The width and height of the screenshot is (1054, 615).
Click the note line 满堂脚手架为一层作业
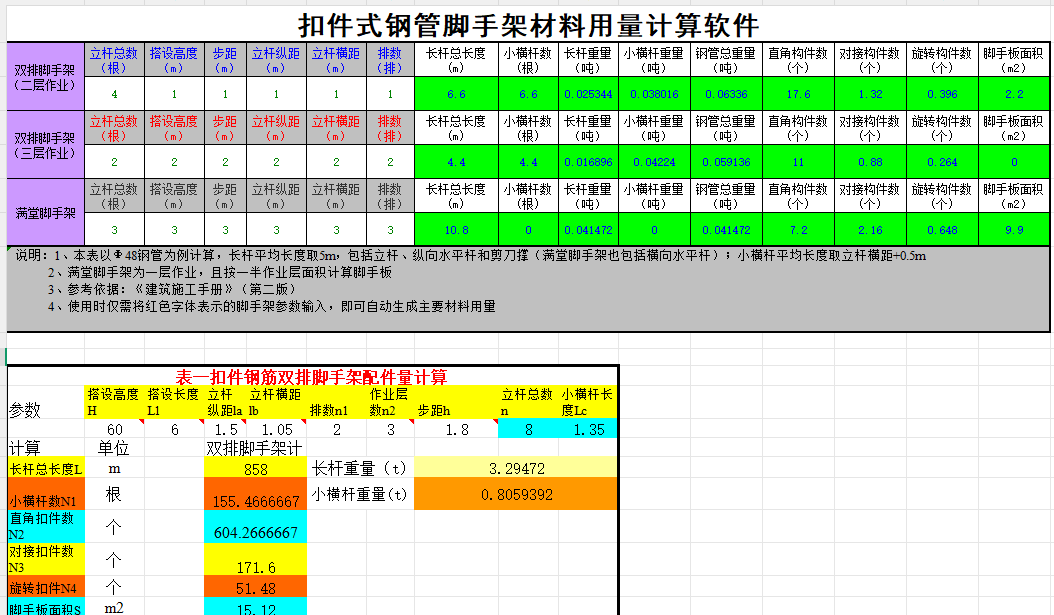click(219, 272)
